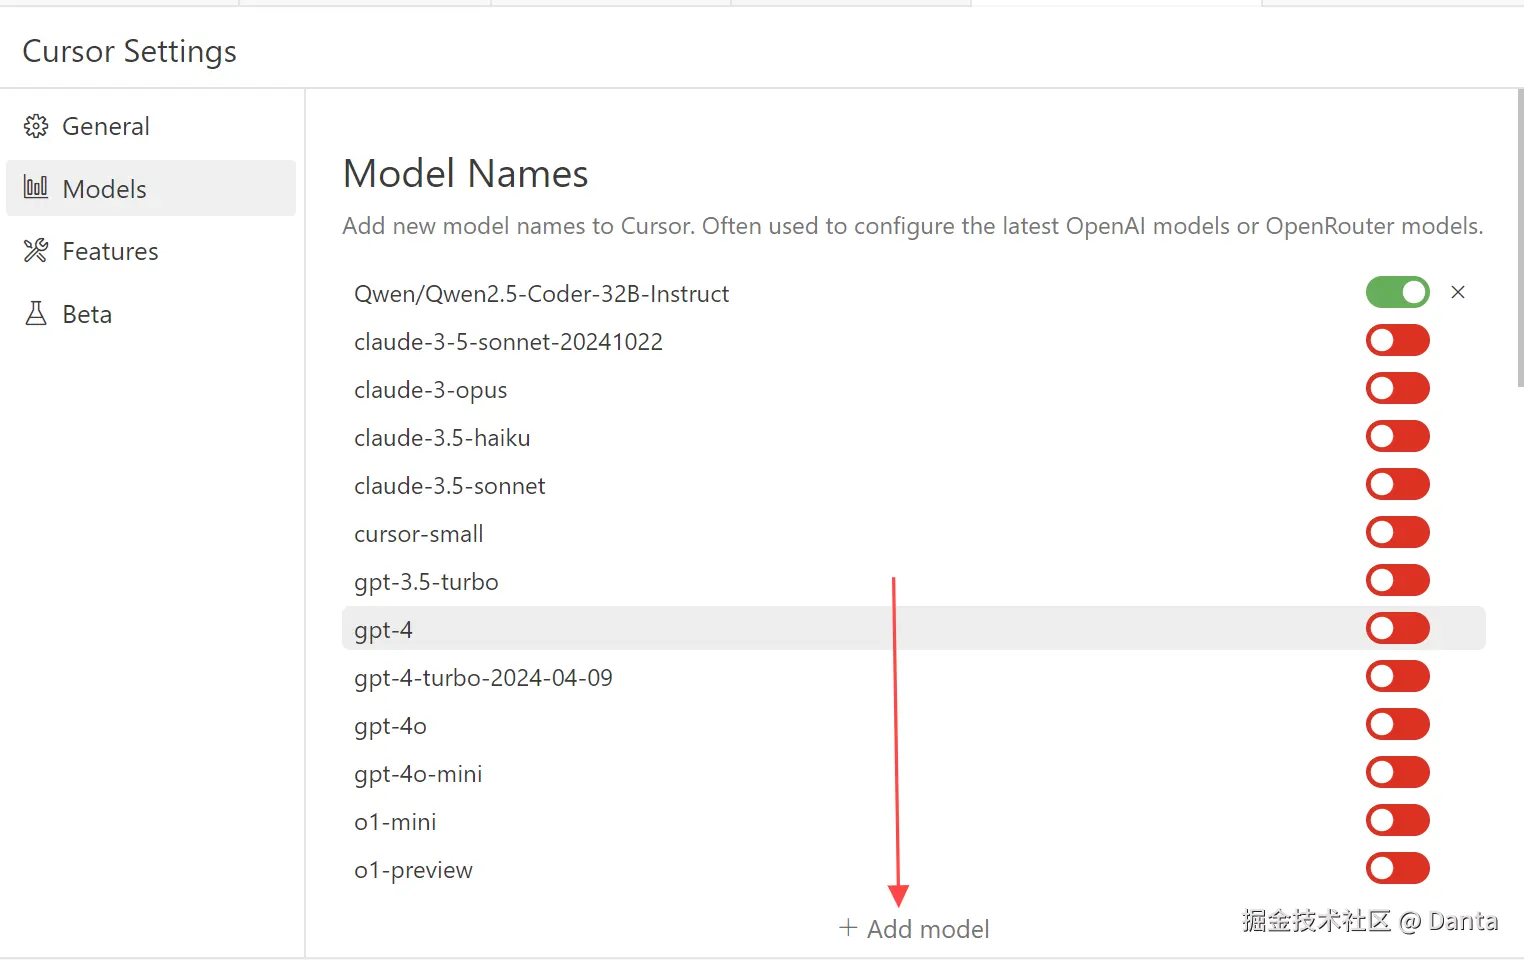1524x960 pixels.
Task: Disable the Qwen2.5-Coder-32B-Instruct model toggle
Action: pyautogui.click(x=1397, y=292)
